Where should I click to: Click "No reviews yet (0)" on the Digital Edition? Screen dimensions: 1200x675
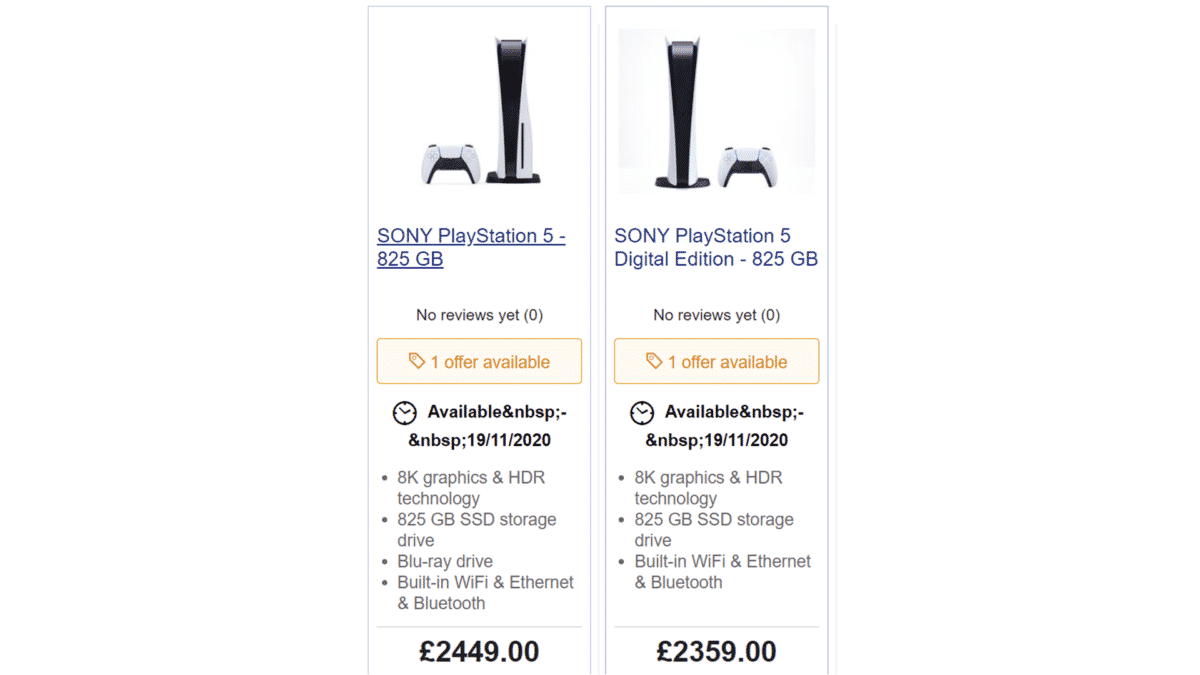point(716,315)
